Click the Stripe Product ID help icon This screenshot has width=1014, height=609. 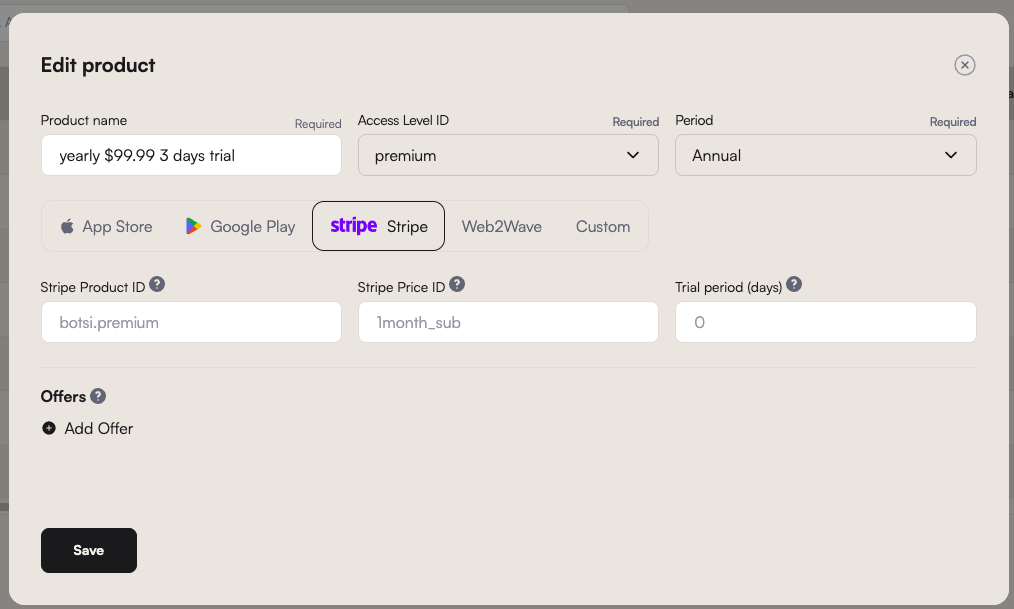coord(156,284)
